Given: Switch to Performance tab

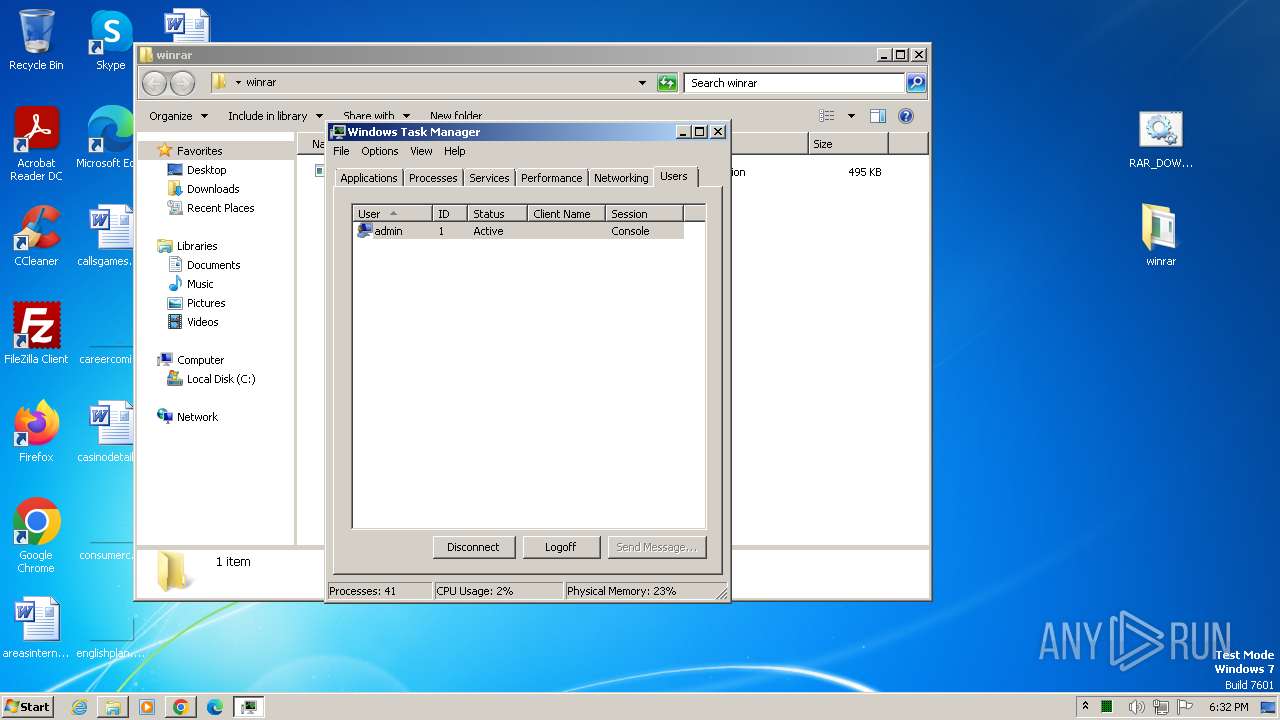Looking at the screenshot, I should click(551, 178).
